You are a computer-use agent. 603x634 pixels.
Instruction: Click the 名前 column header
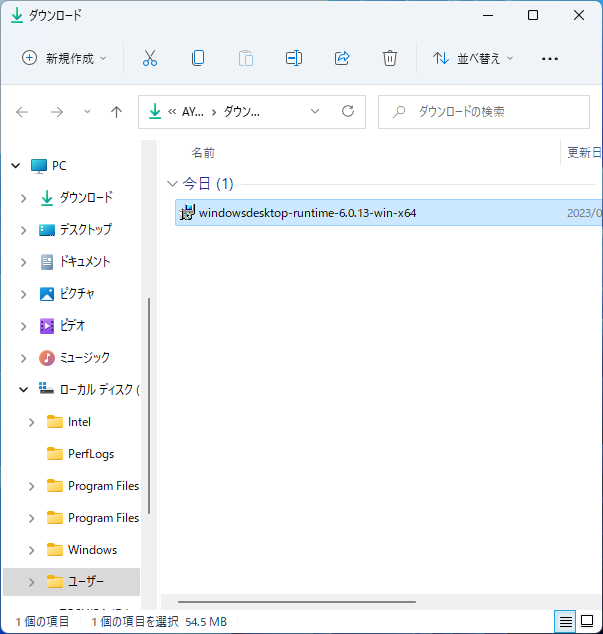coord(203,153)
